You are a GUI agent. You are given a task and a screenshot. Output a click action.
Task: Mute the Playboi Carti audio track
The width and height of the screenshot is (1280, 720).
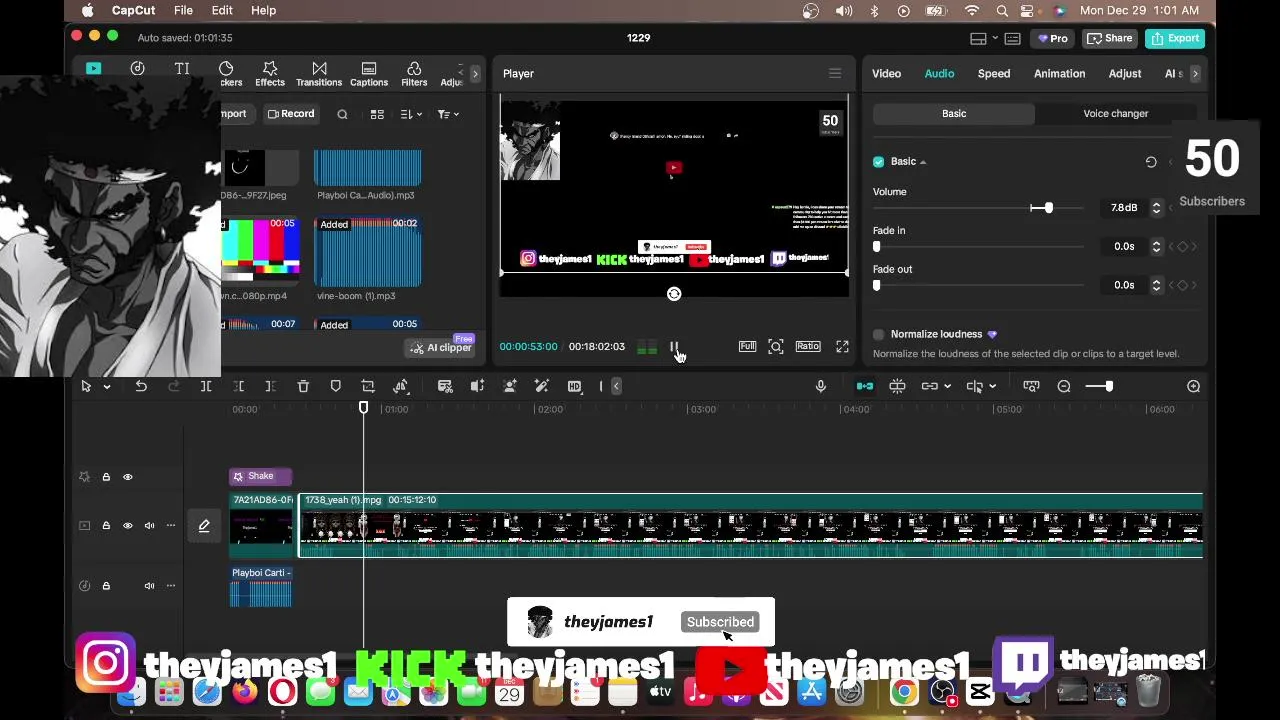tap(149, 586)
